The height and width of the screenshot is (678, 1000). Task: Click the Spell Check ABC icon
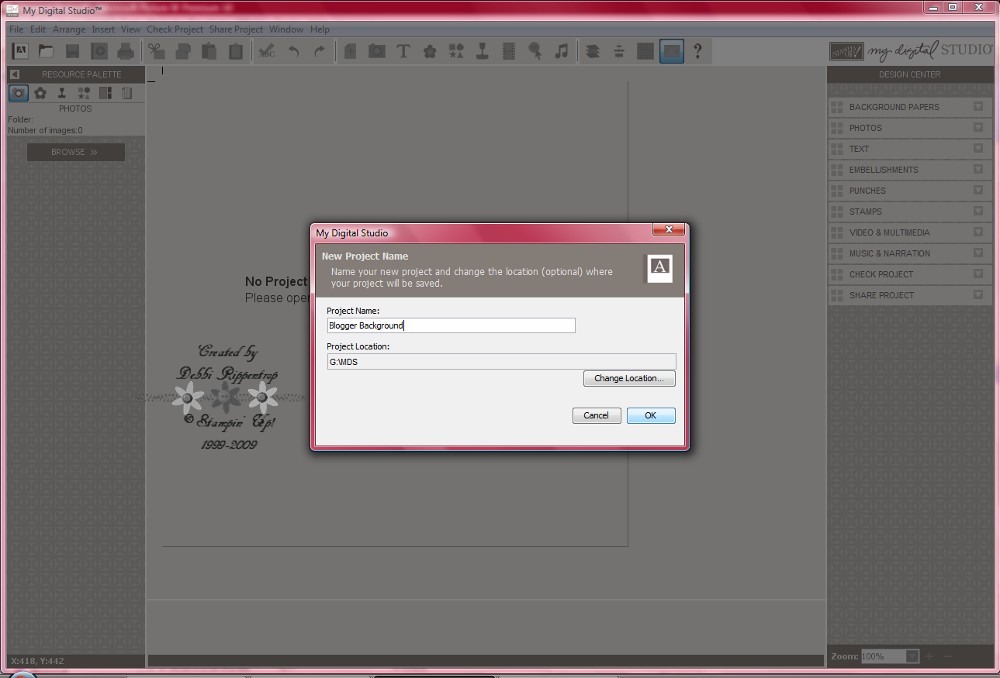(267, 51)
